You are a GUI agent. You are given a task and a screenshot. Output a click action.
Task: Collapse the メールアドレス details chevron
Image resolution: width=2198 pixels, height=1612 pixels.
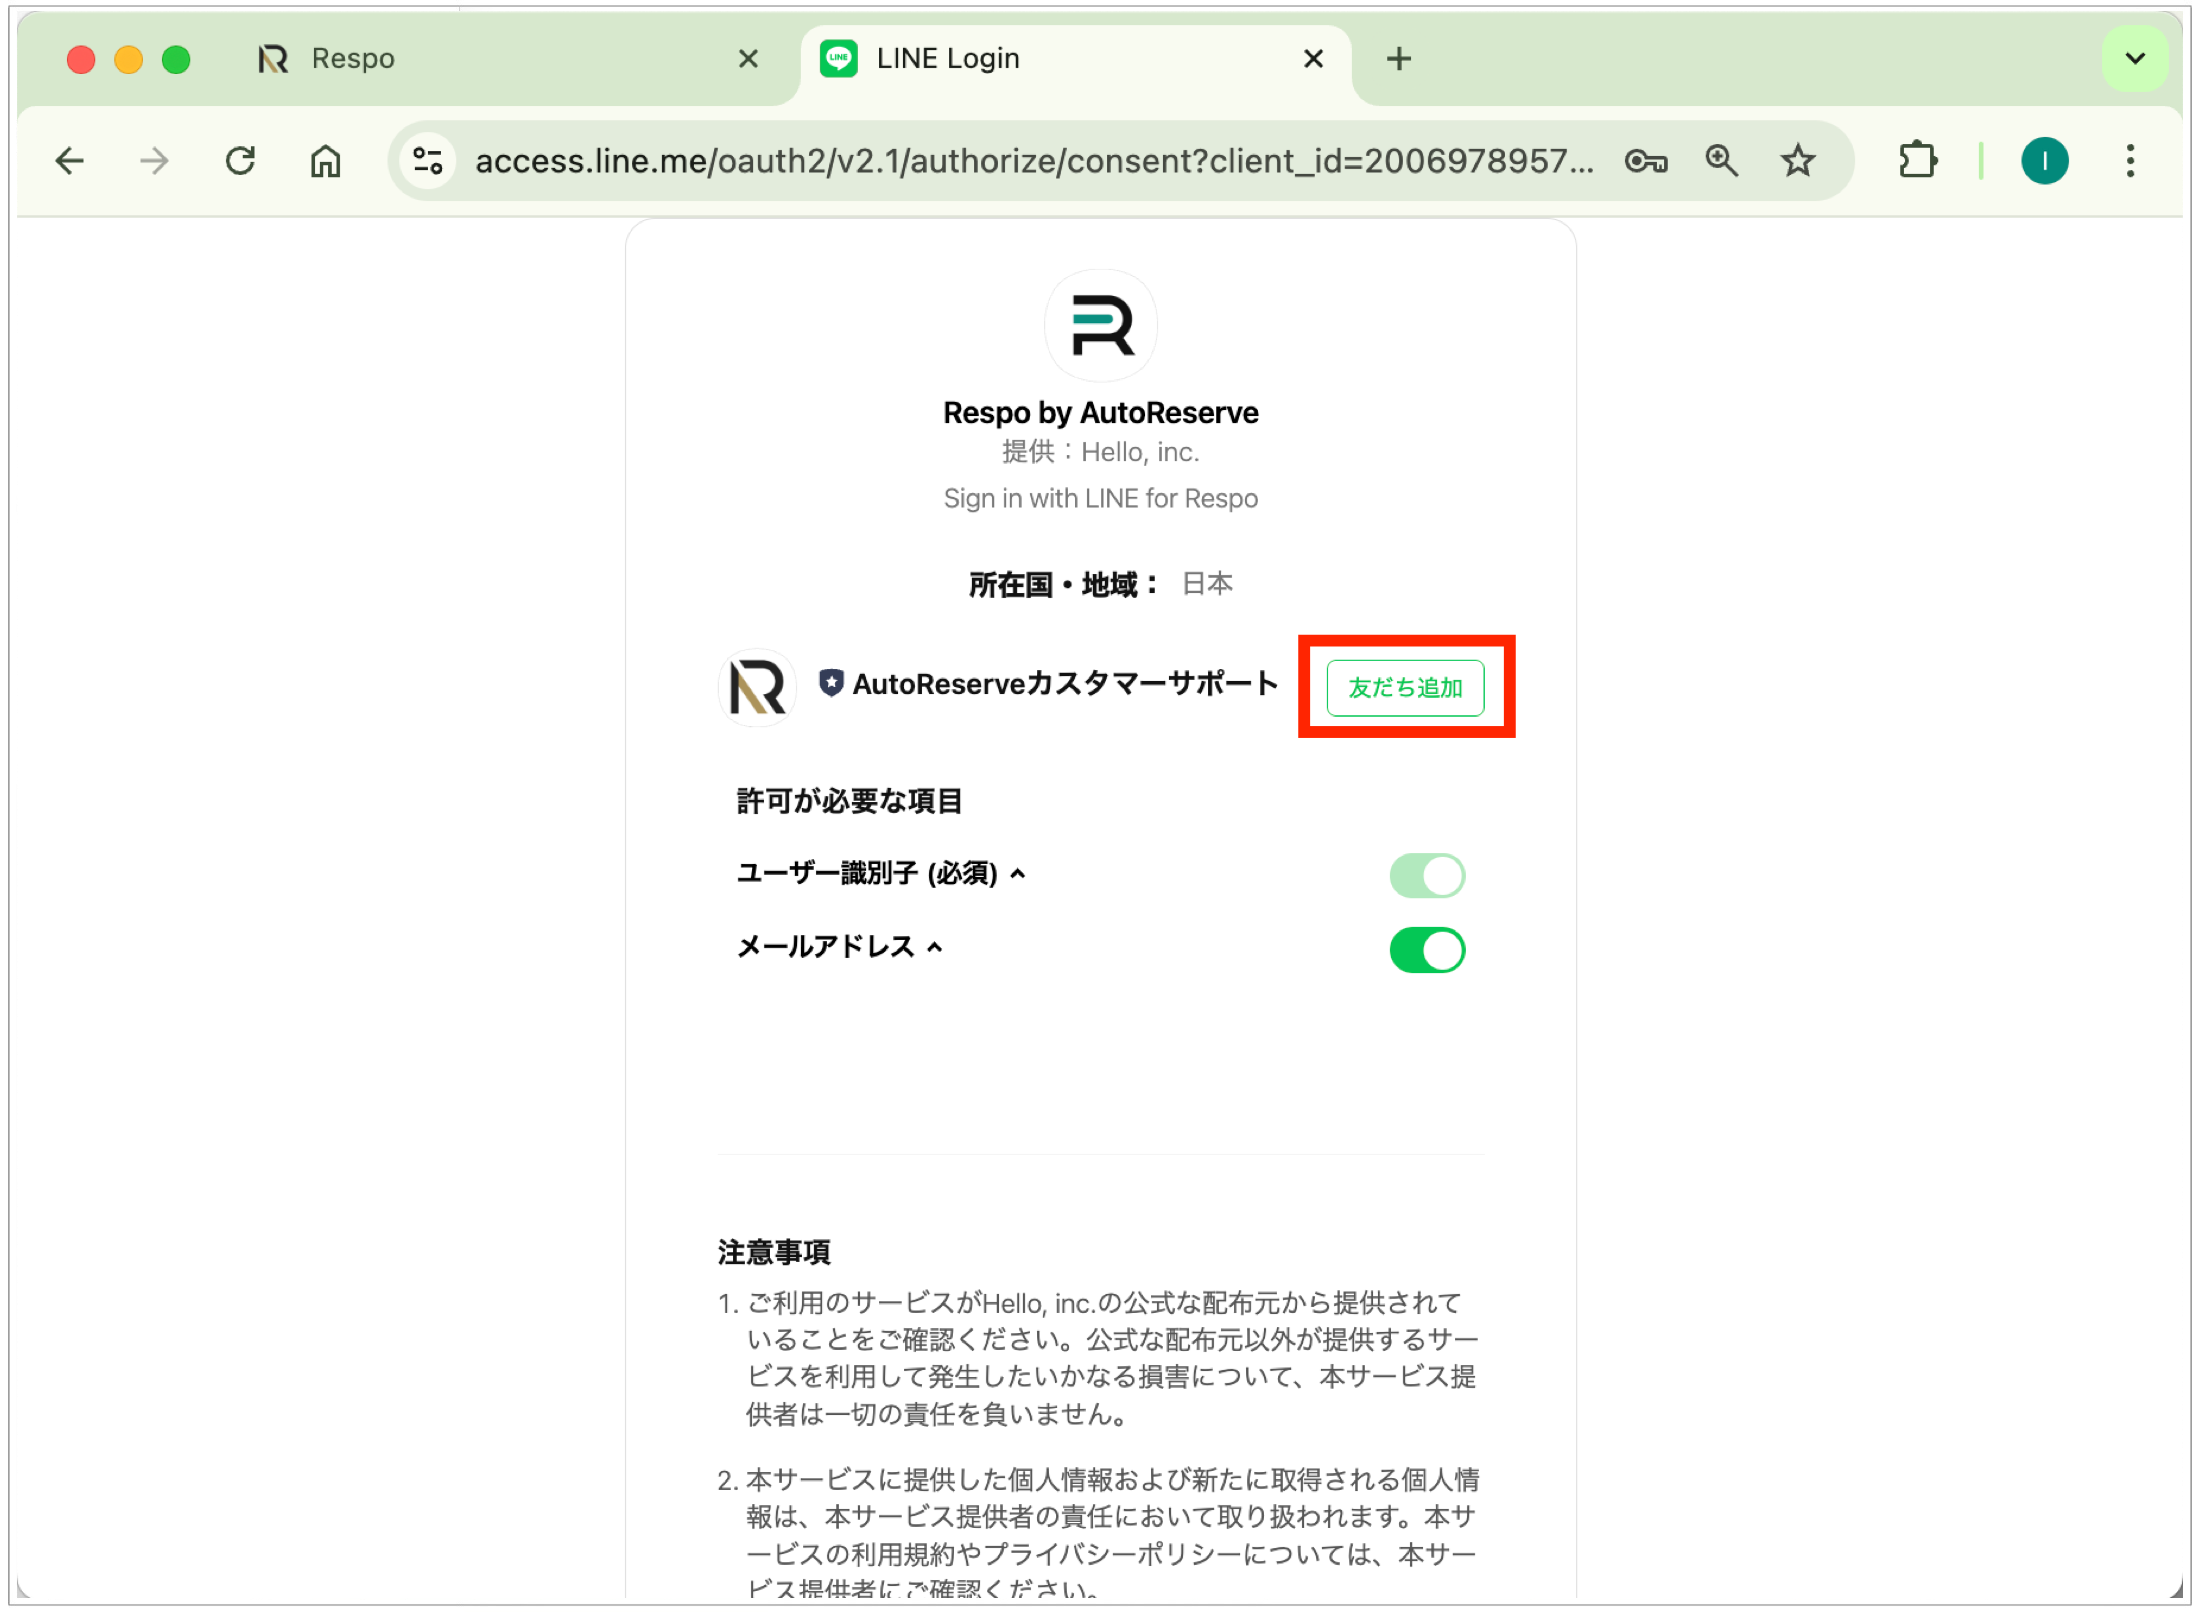pyautogui.click(x=934, y=948)
